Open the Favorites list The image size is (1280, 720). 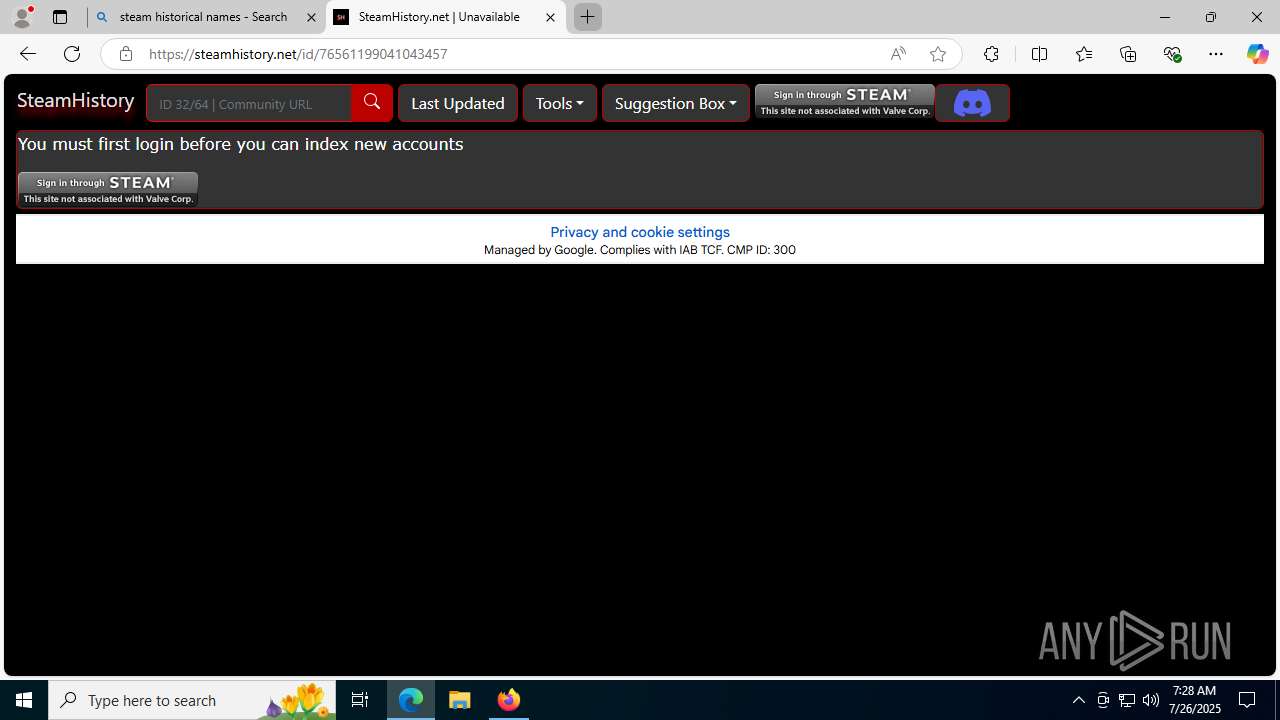click(1084, 54)
